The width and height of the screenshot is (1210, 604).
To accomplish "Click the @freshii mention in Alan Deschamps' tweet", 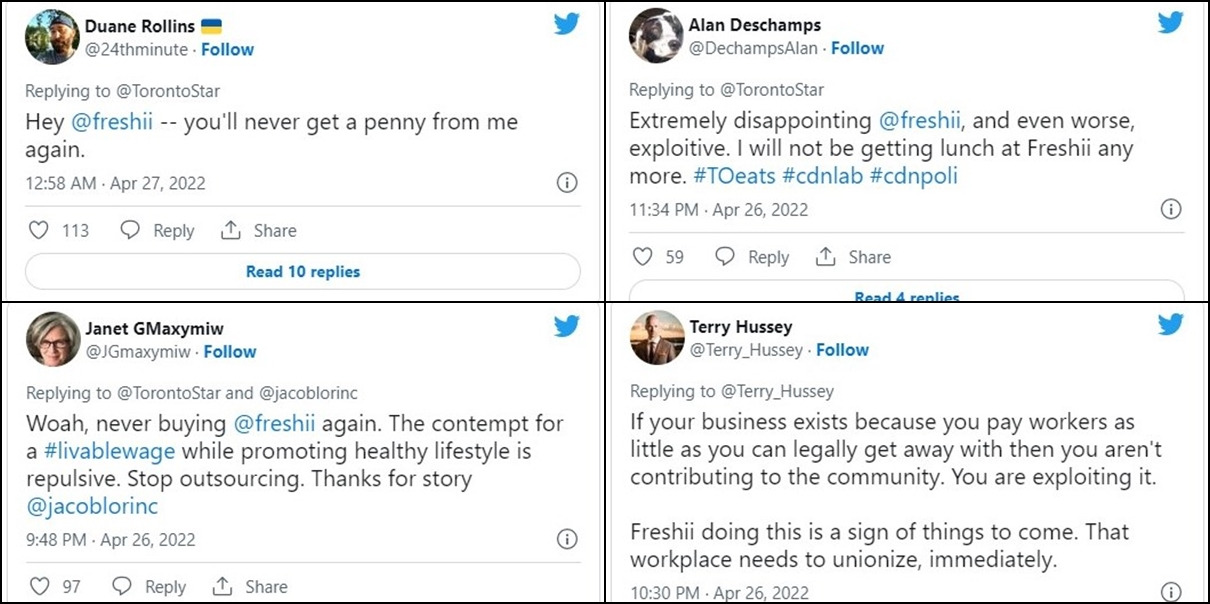I will 920,121.
